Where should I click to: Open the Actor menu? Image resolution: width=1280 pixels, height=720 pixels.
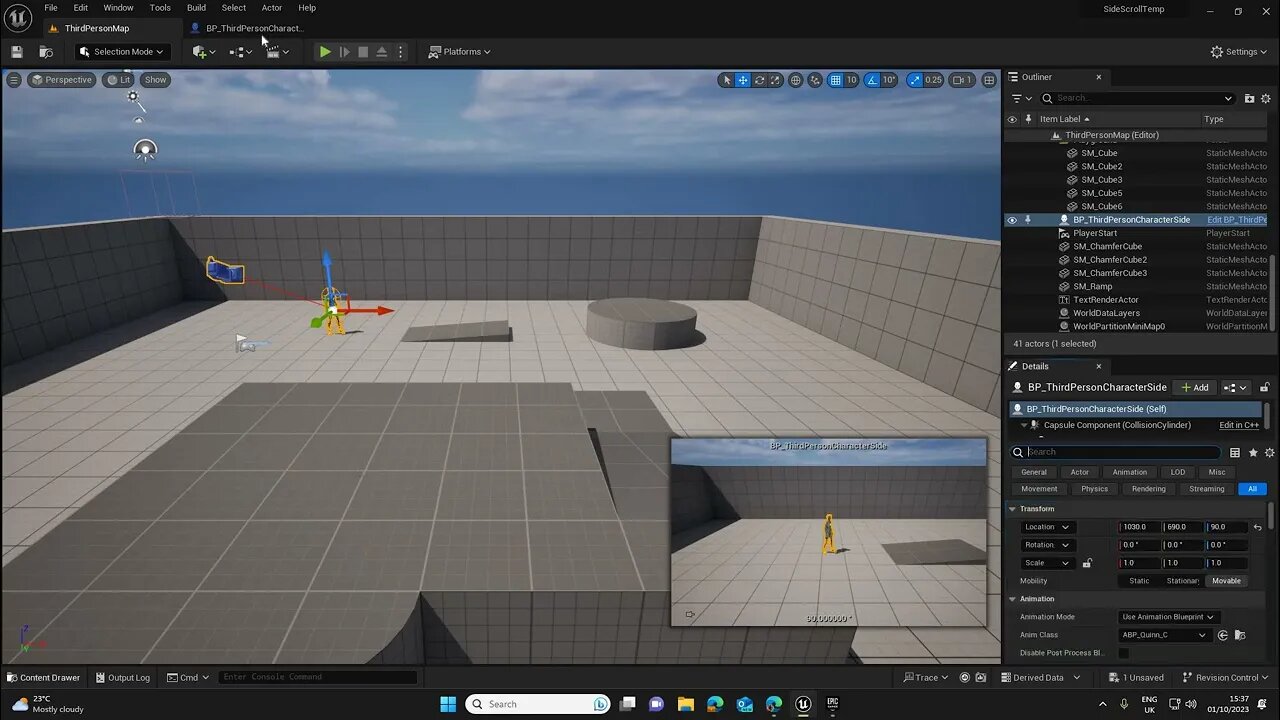tap(272, 7)
